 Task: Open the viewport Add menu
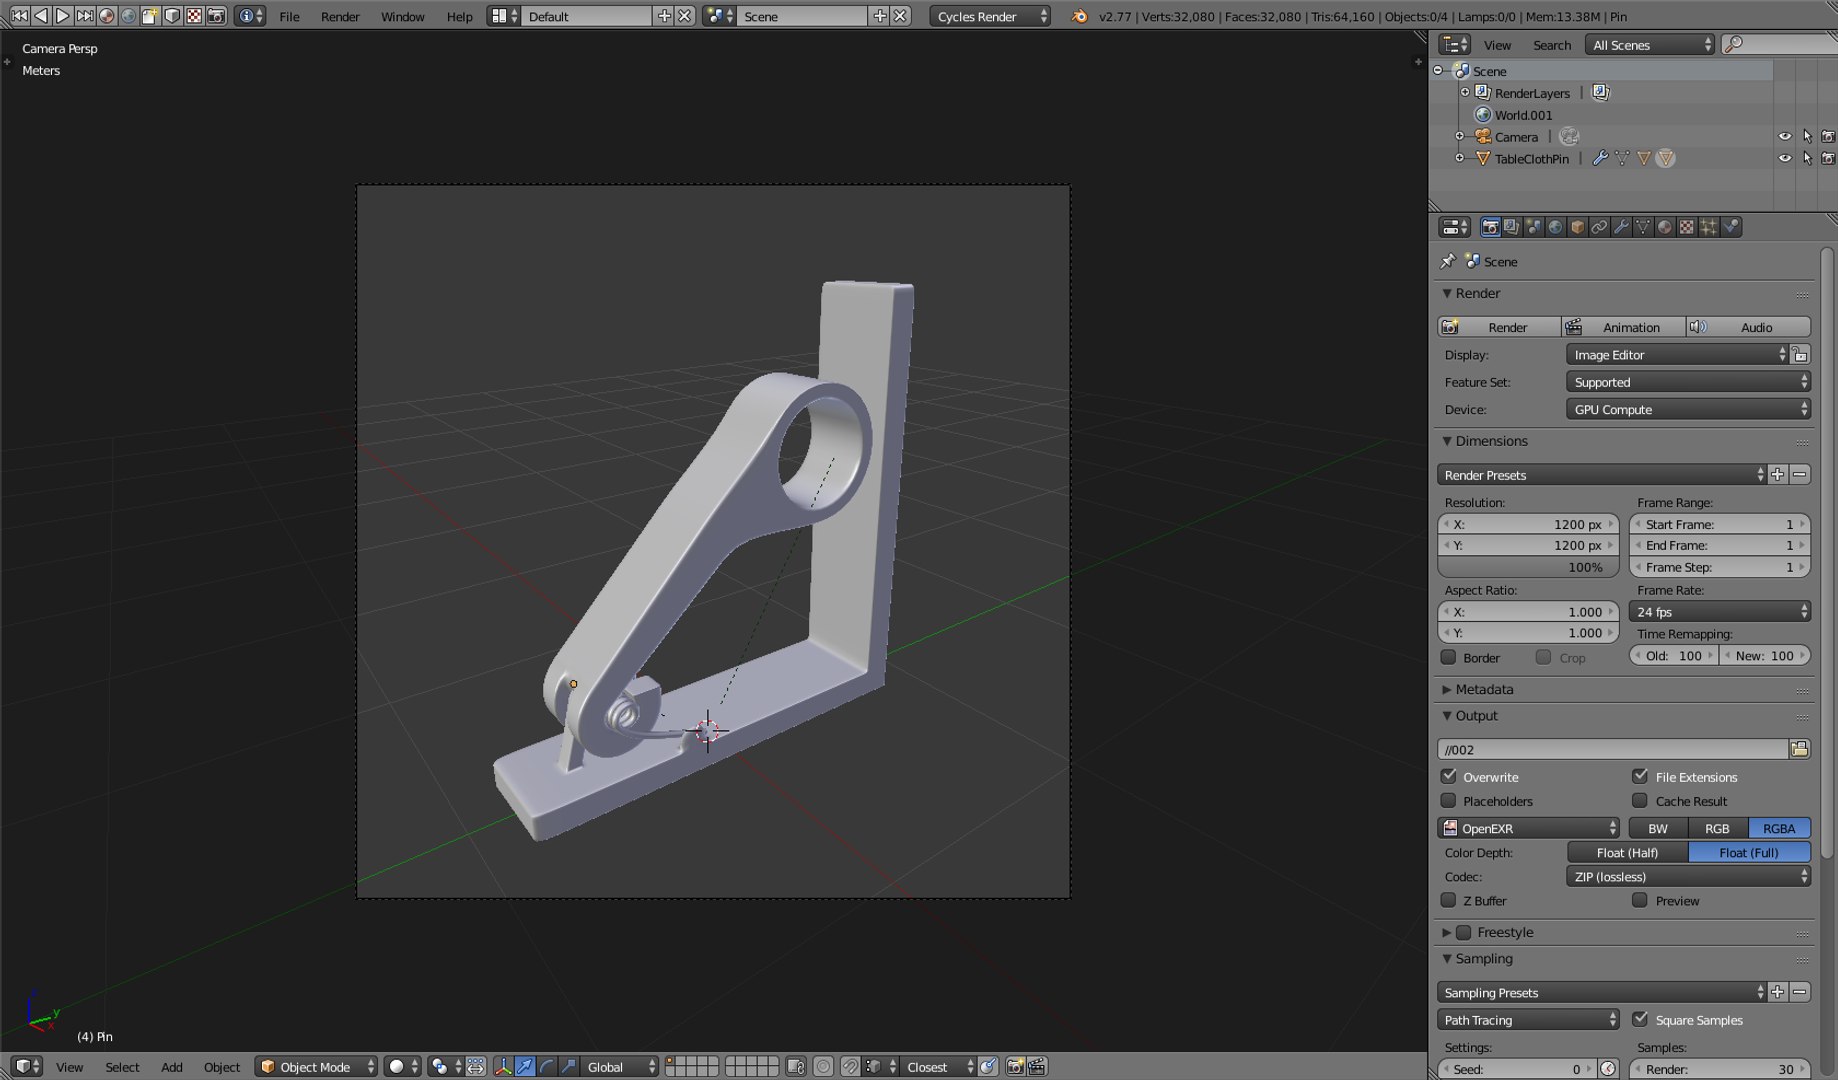(x=172, y=1067)
